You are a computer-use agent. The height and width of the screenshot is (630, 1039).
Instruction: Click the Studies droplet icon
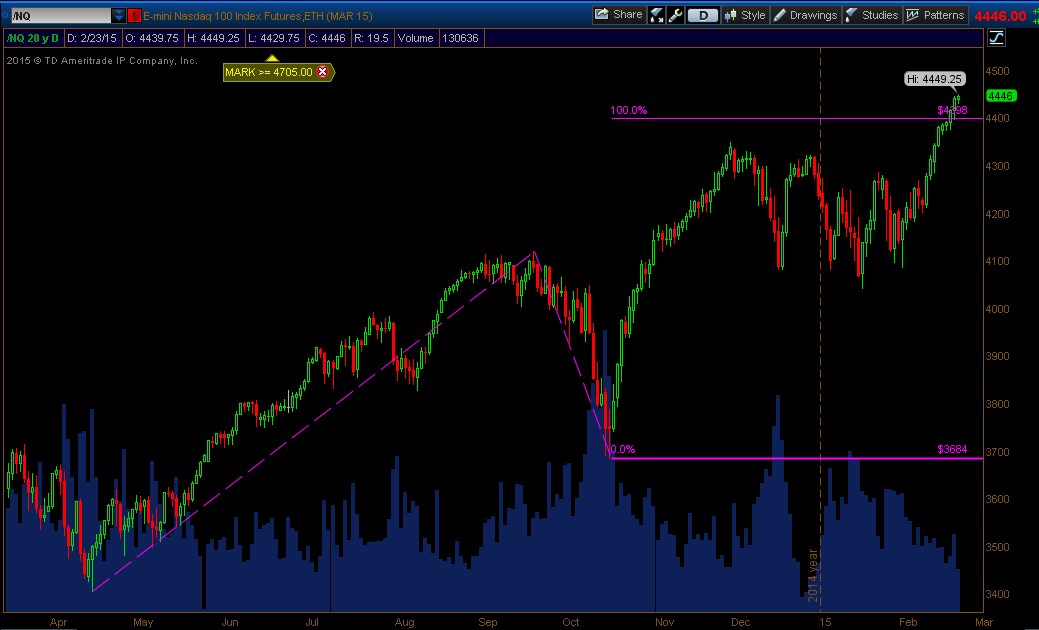849,14
